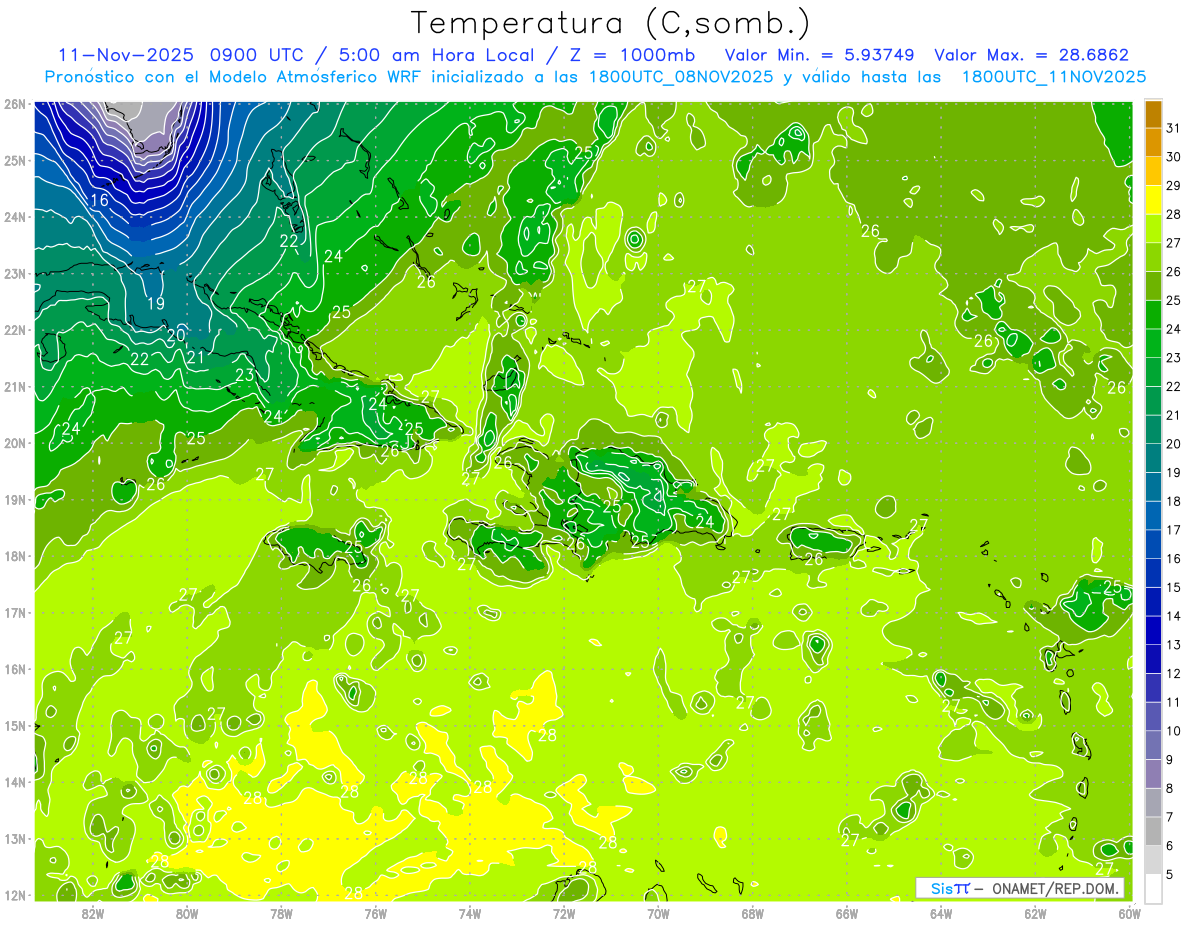
Task: Pick the green legend band between 23 and 24
Action: [x=1153, y=344]
